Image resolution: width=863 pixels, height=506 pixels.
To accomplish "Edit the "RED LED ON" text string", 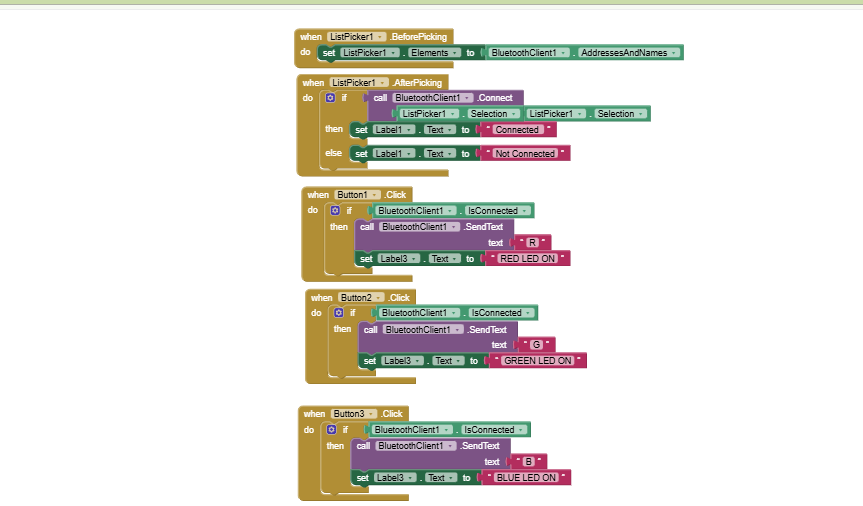I will 528,259.
